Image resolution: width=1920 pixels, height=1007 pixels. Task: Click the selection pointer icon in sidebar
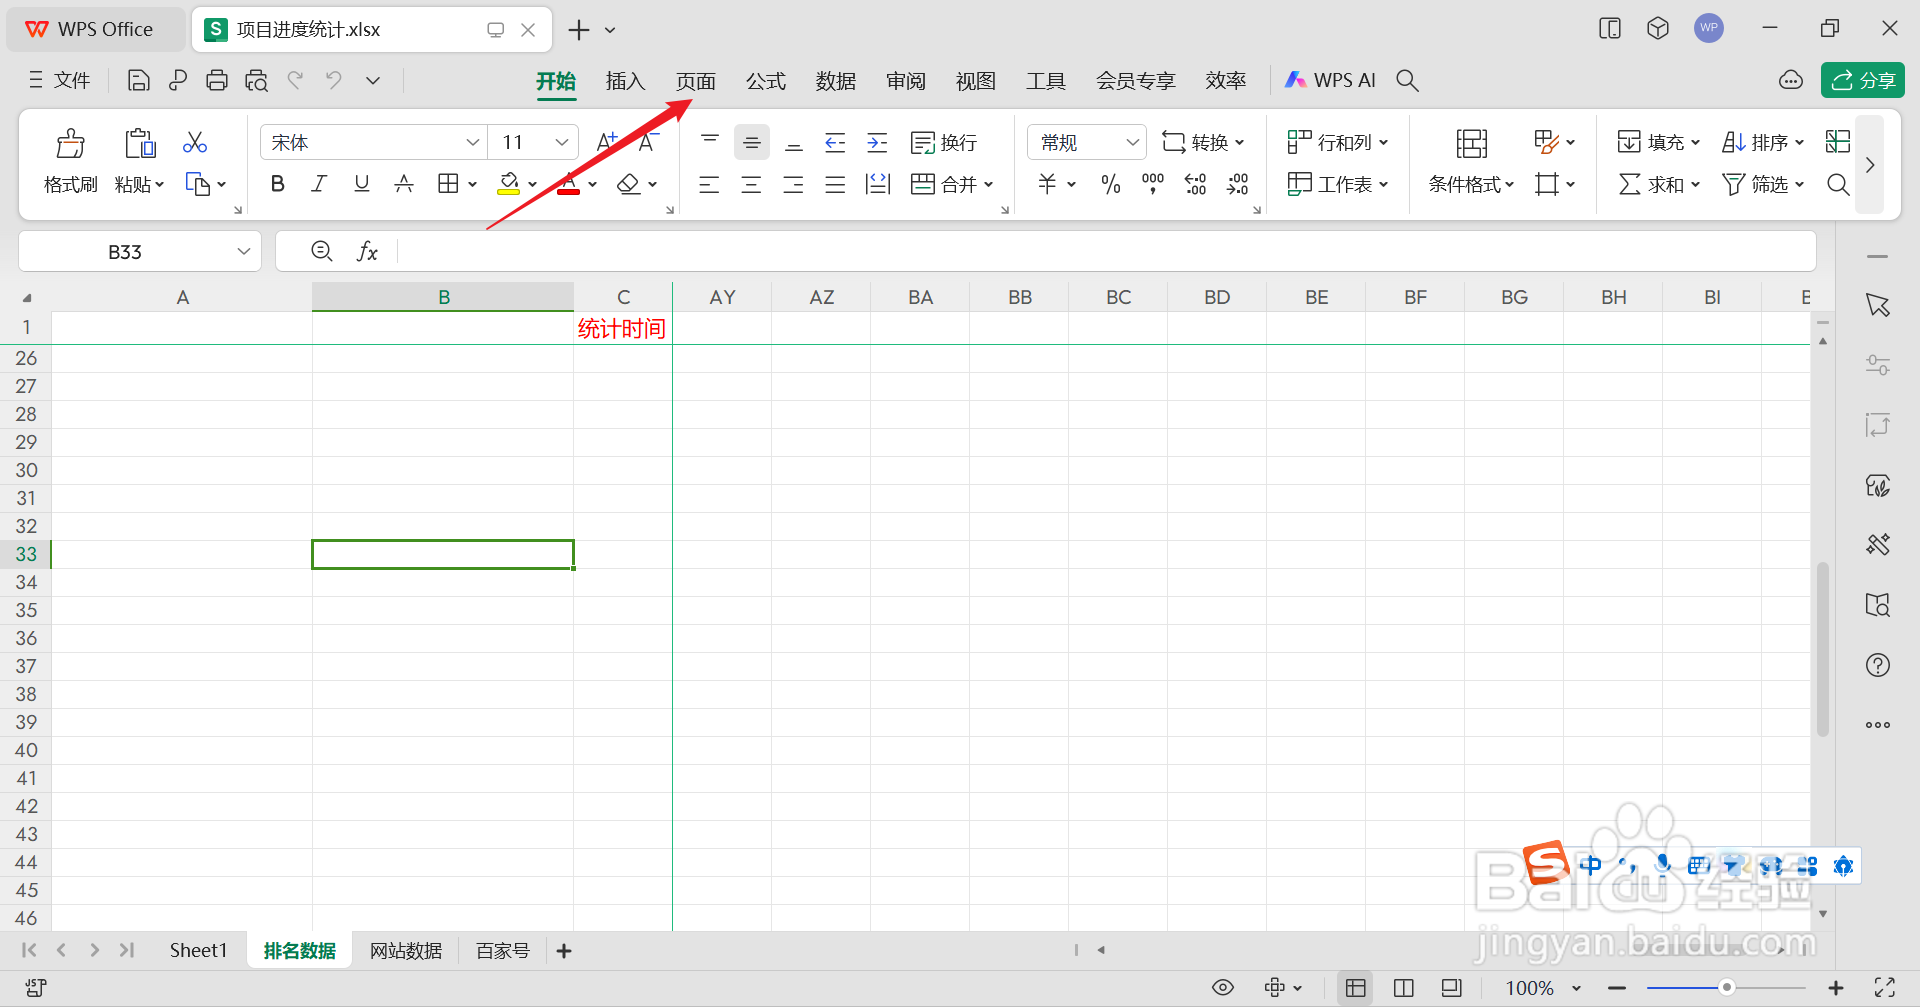coord(1878,305)
